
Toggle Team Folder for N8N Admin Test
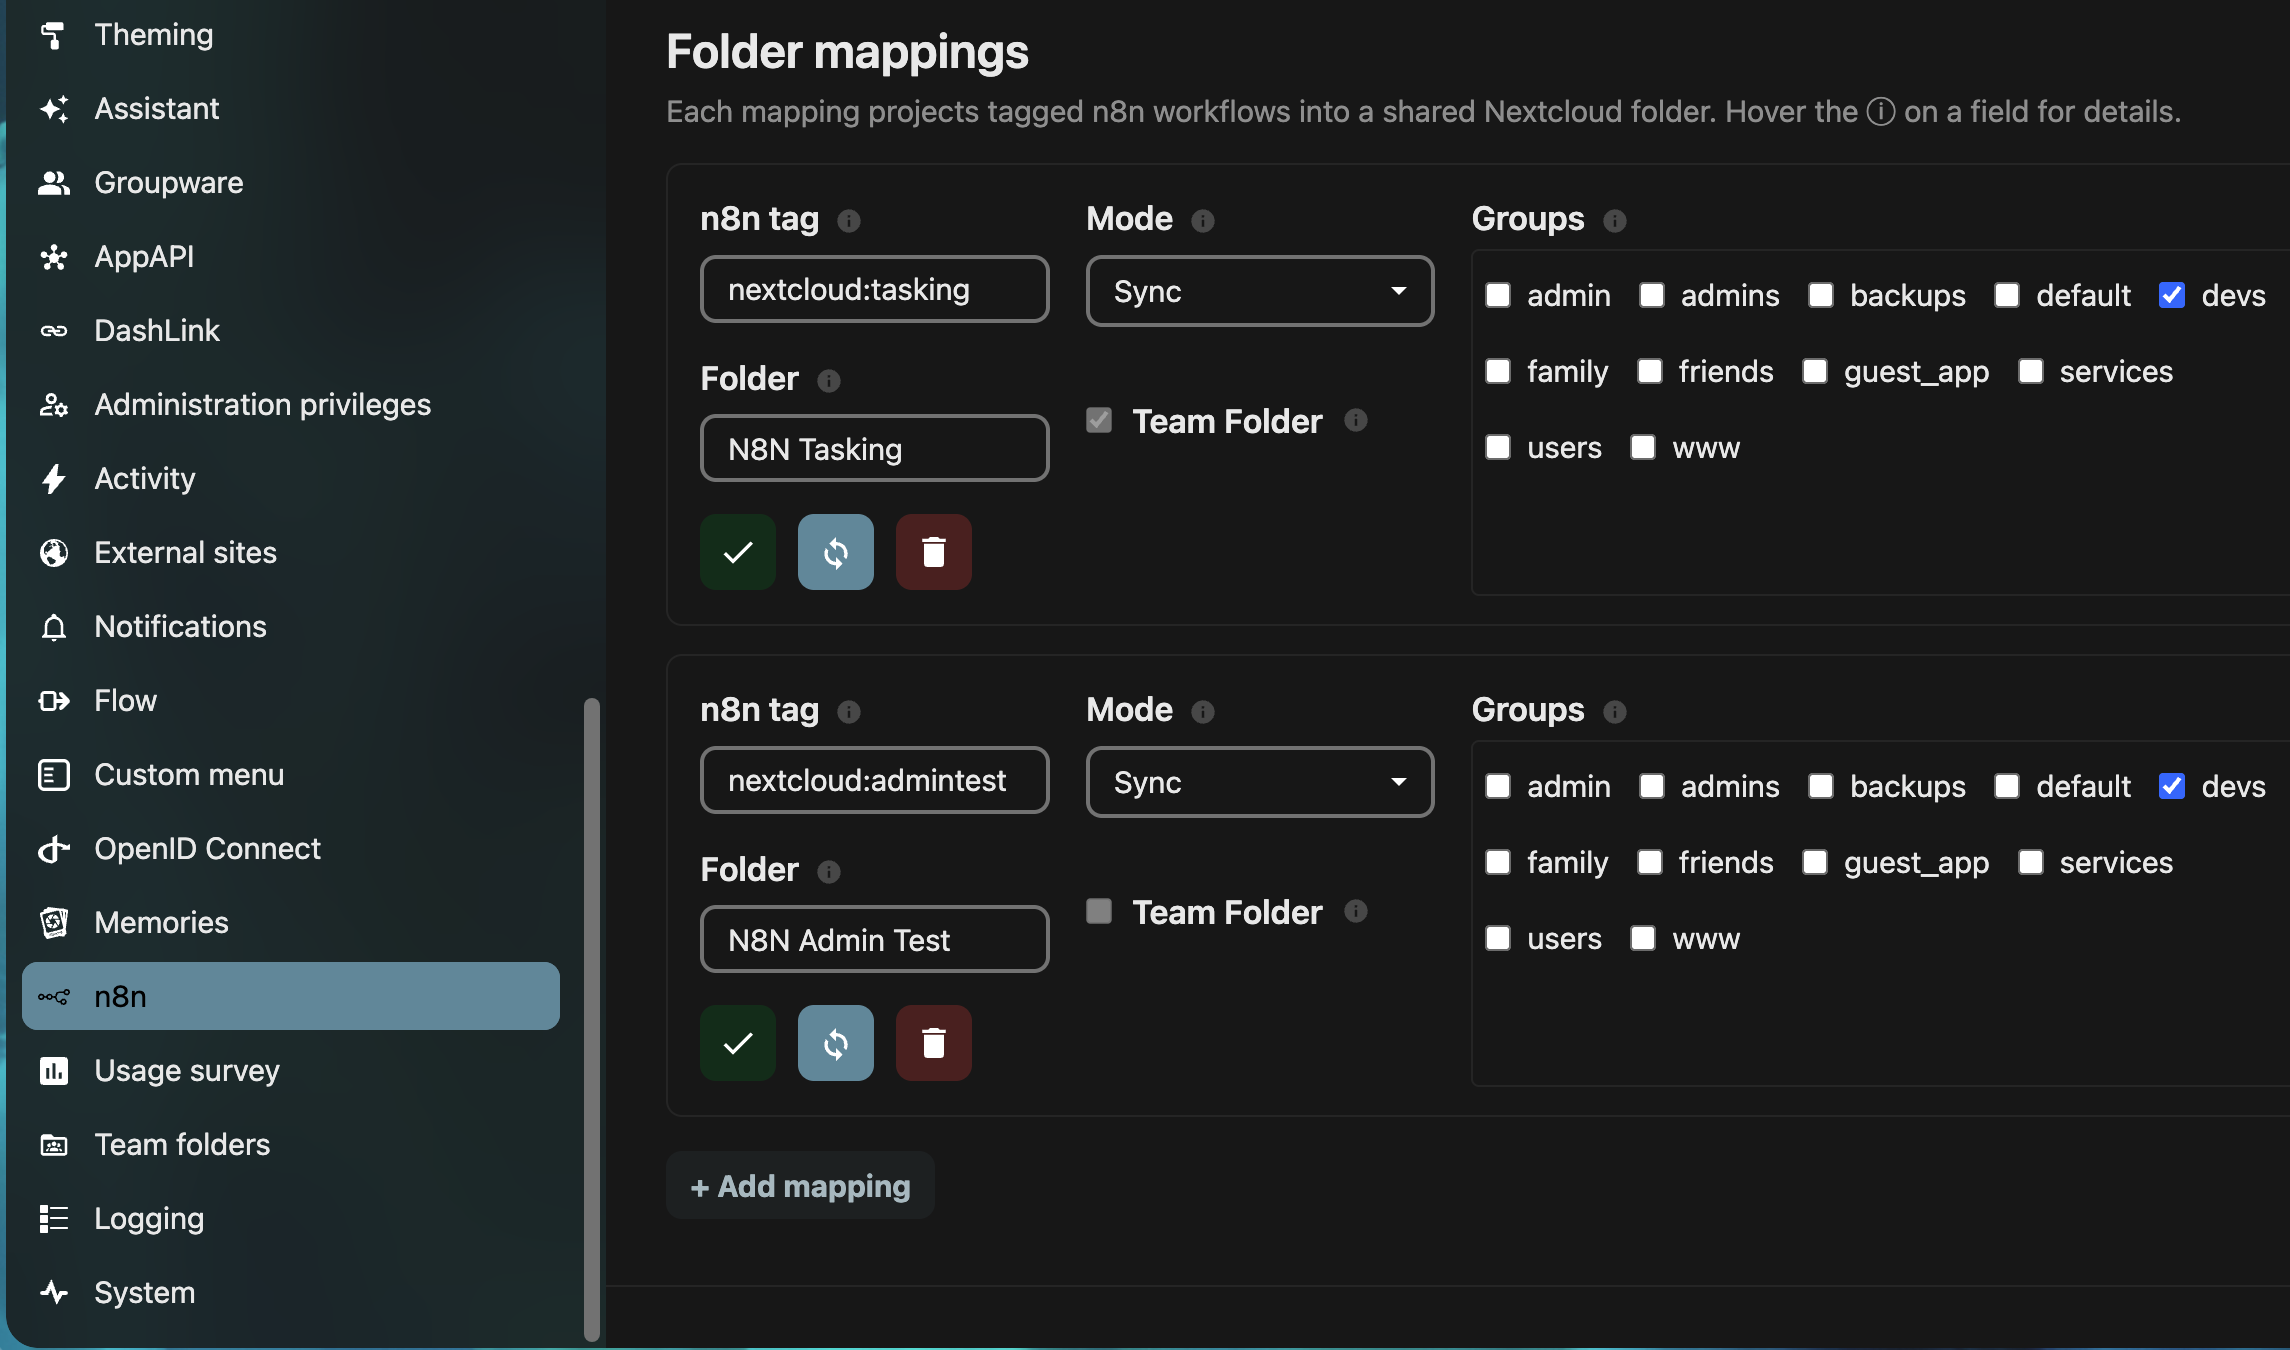(1099, 911)
